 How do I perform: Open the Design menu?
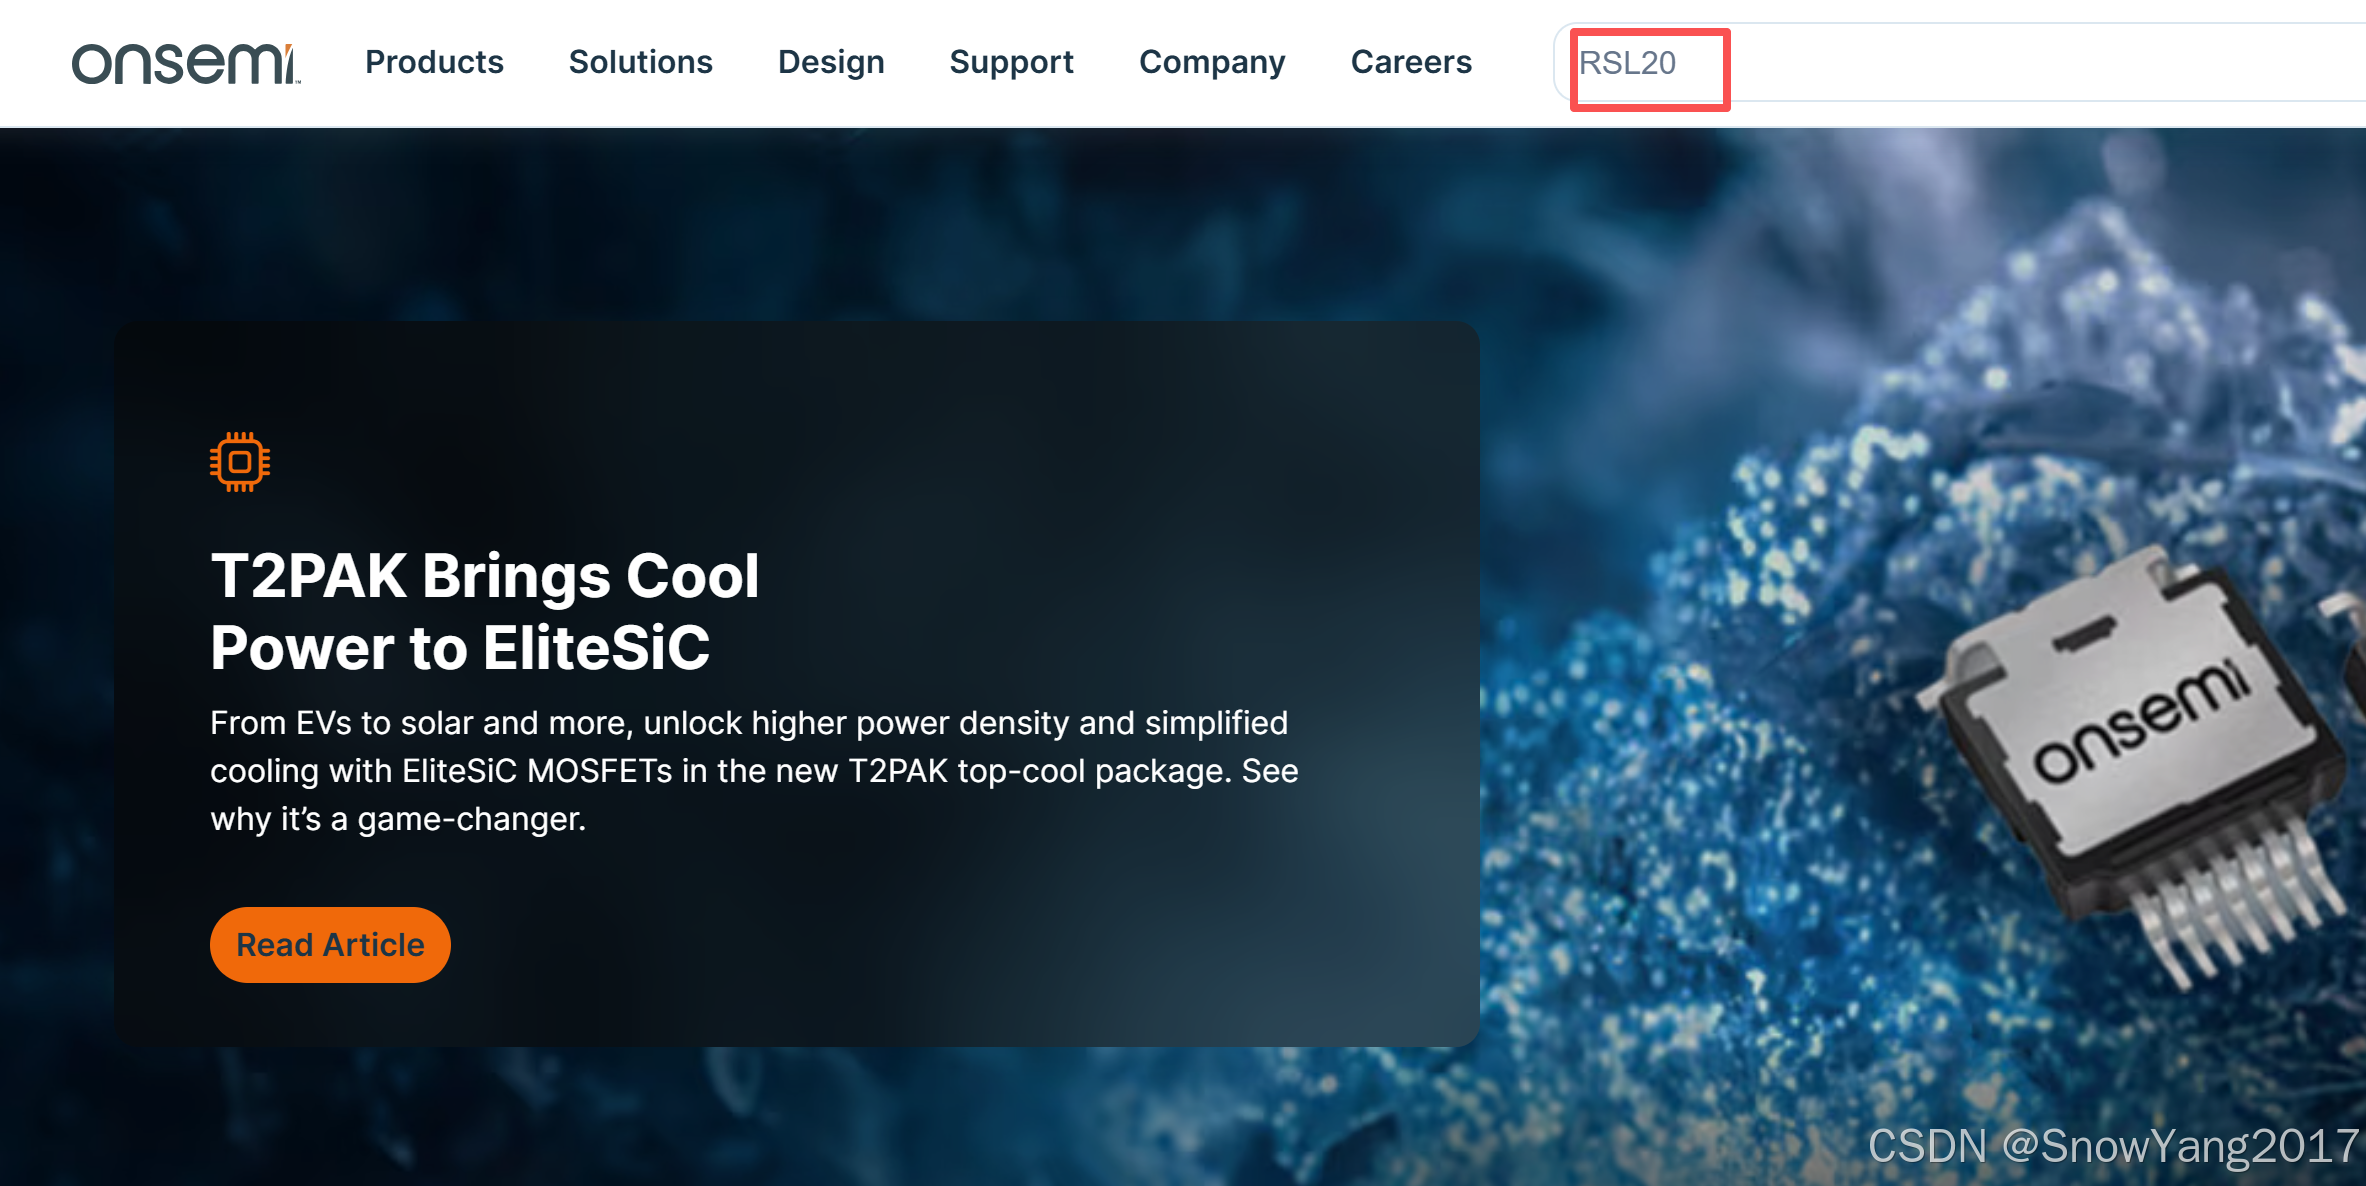pos(831,62)
